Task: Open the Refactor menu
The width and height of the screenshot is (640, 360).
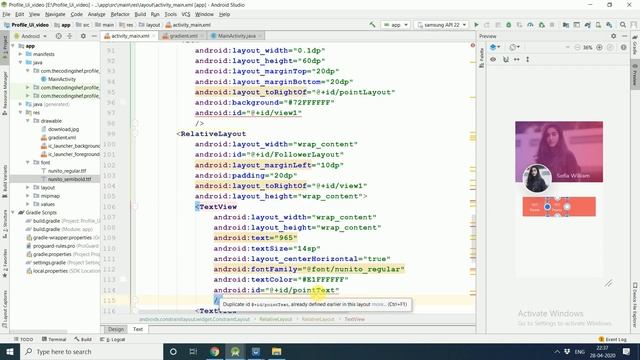Action: (120, 14)
